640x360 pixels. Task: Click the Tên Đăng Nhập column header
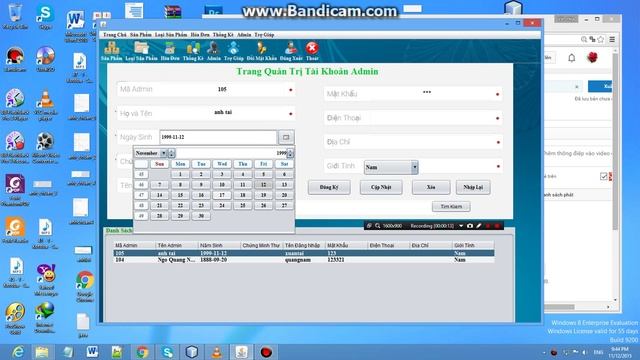[x=304, y=245]
